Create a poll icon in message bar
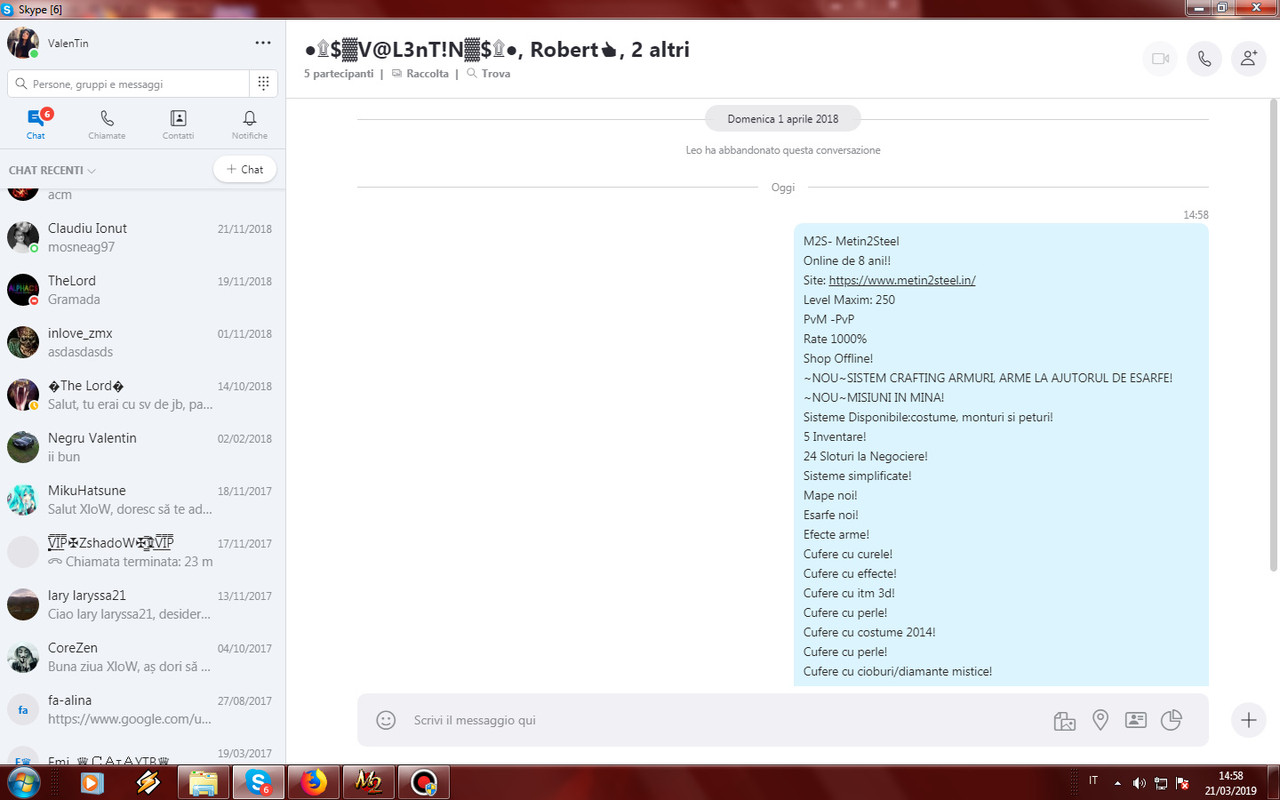The height and width of the screenshot is (800, 1280). [1171, 720]
